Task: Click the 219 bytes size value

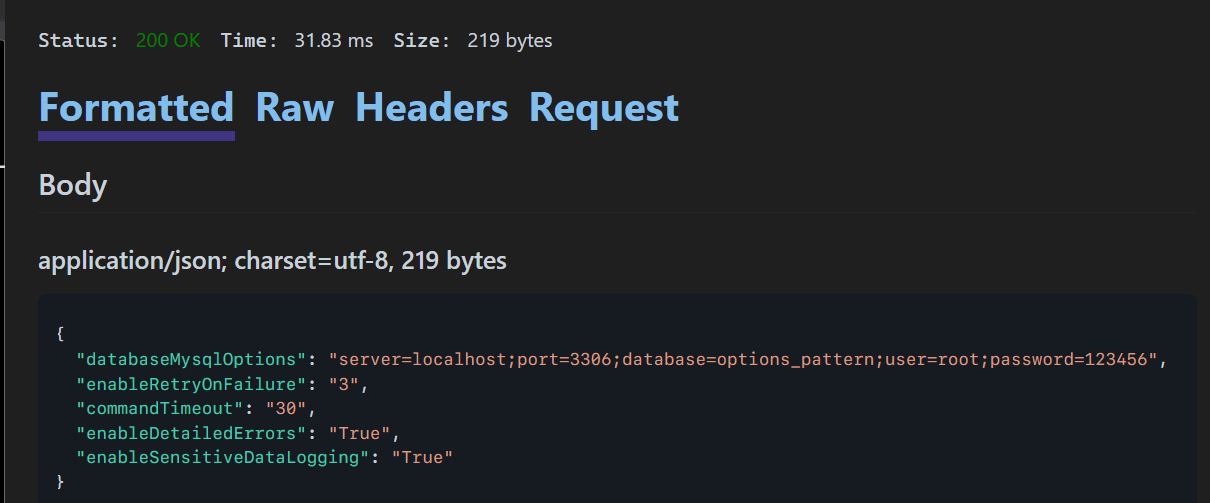Action: point(509,41)
